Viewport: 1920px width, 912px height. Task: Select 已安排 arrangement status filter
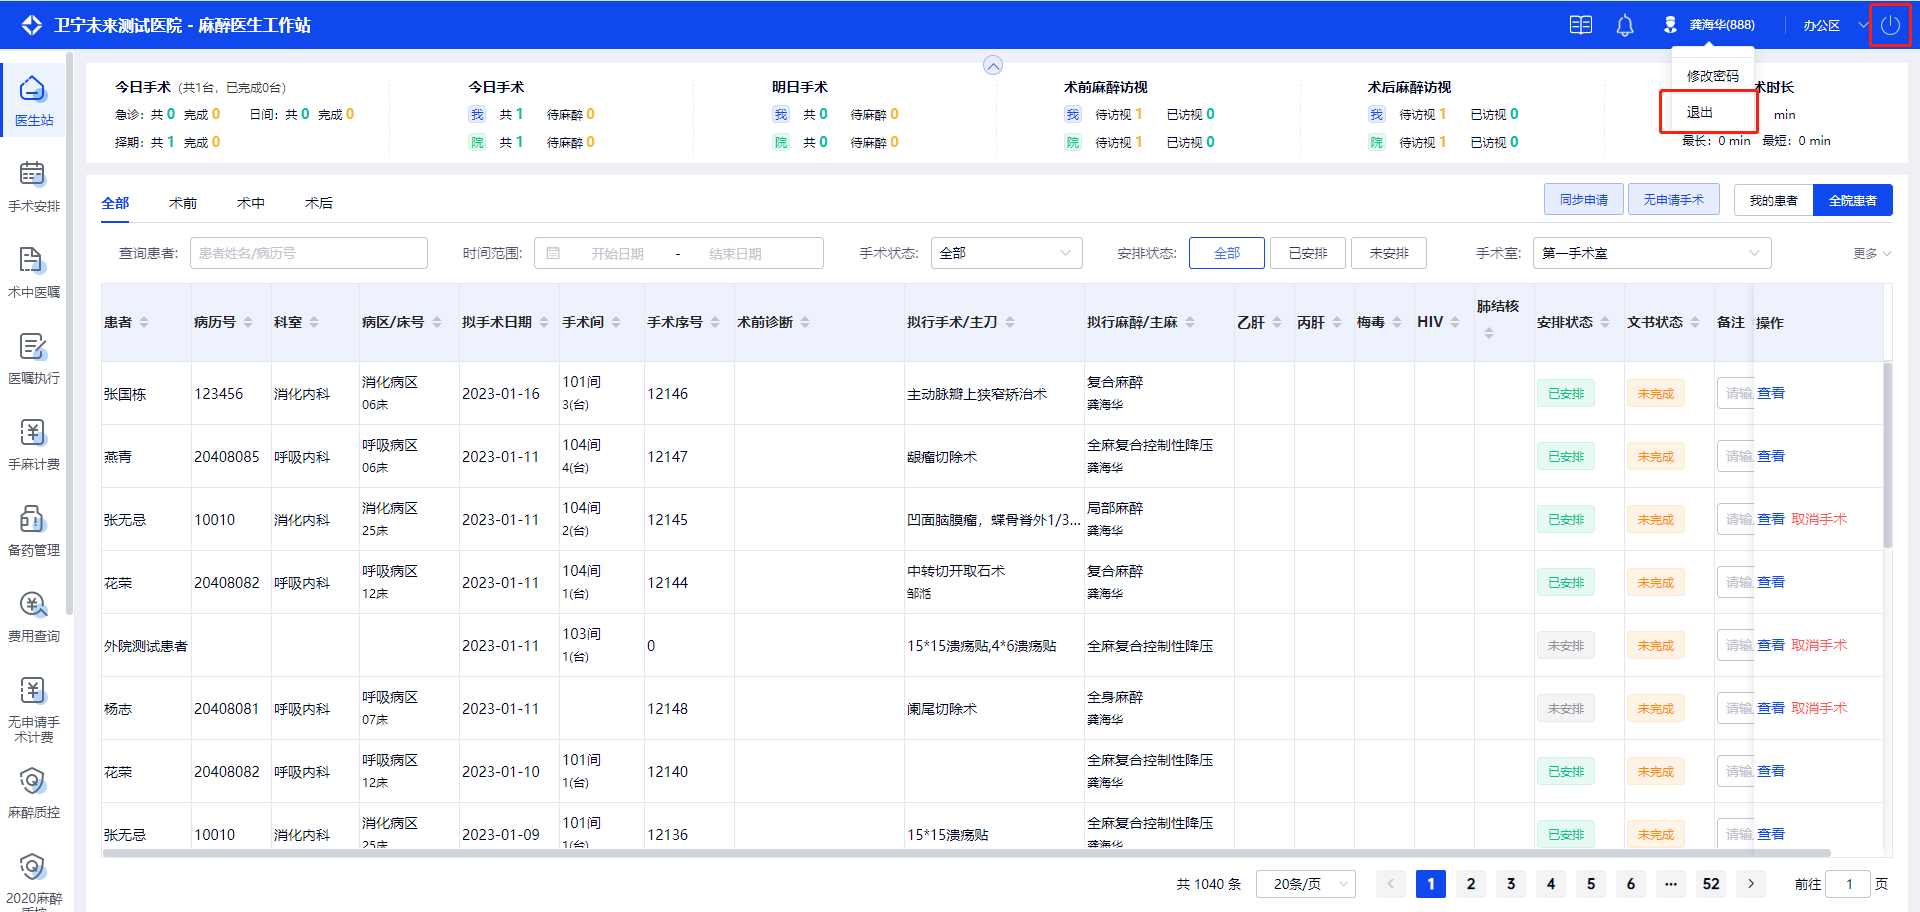pyautogui.click(x=1307, y=253)
